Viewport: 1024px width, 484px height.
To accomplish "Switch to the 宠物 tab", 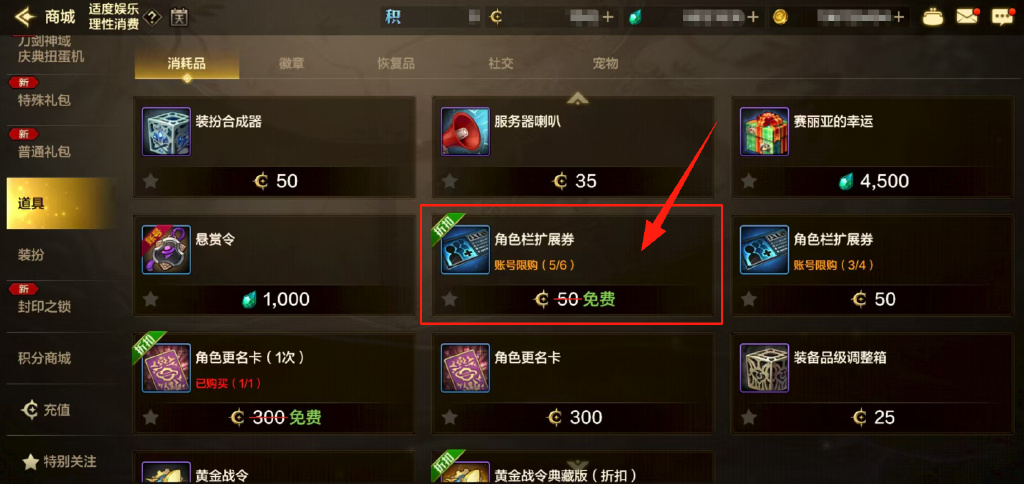I will pyautogui.click(x=605, y=63).
